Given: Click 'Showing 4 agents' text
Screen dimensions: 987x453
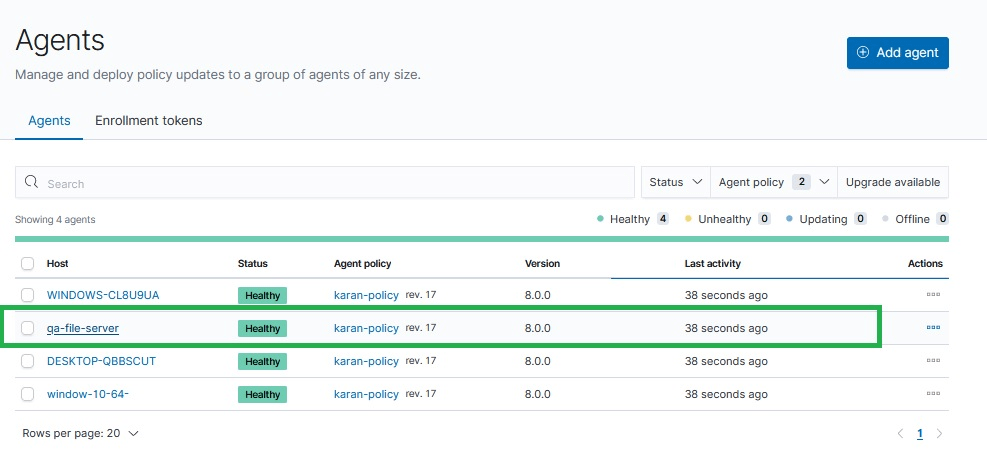Looking at the screenshot, I should (55, 220).
